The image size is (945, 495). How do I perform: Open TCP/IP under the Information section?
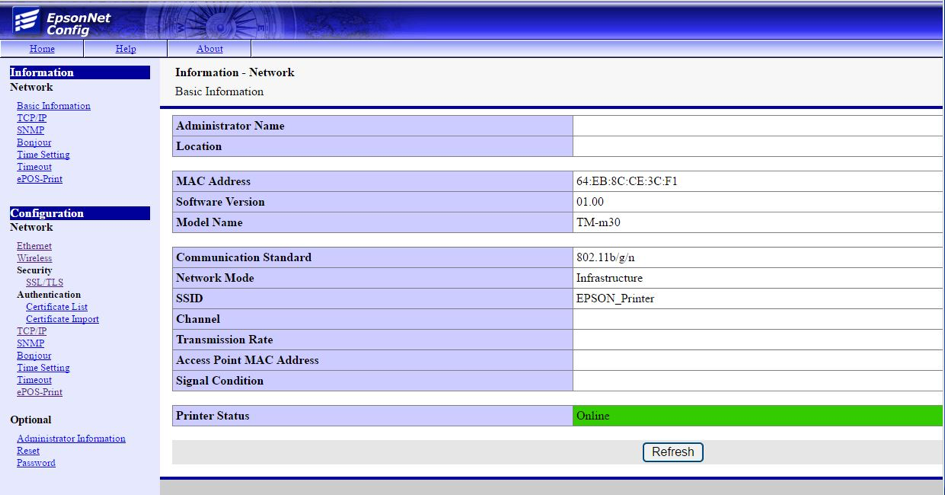(31, 118)
